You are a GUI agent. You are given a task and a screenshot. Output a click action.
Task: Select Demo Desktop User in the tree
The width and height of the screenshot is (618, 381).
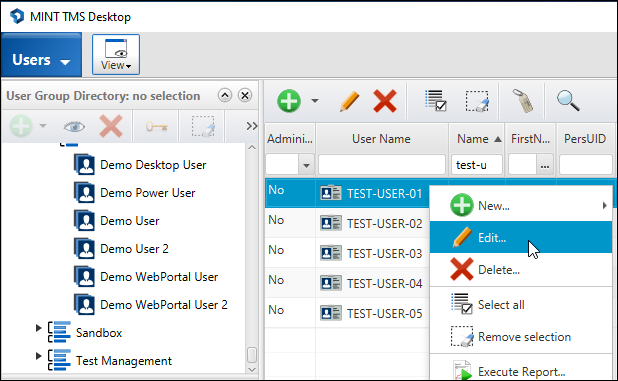point(153,165)
